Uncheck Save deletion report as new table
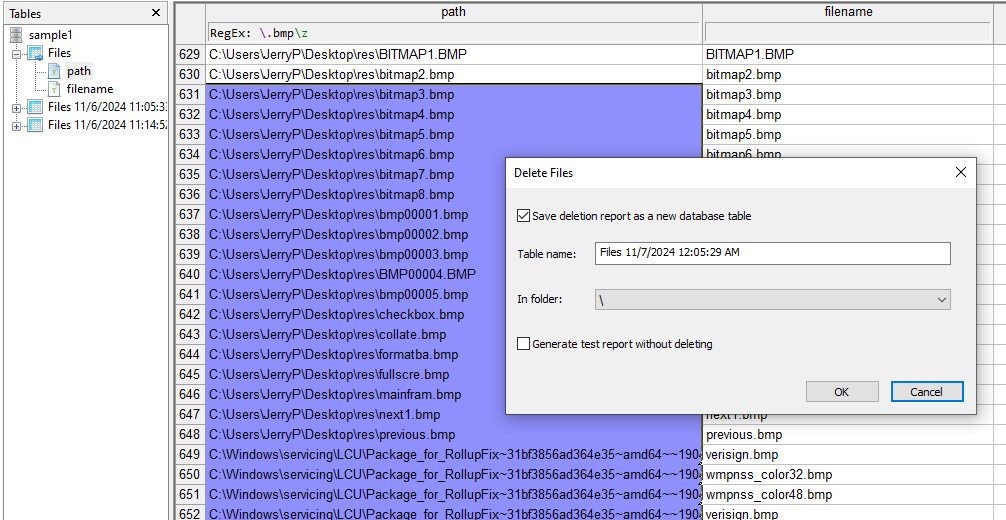This screenshot has height=520, width=1006. point(524,216)
